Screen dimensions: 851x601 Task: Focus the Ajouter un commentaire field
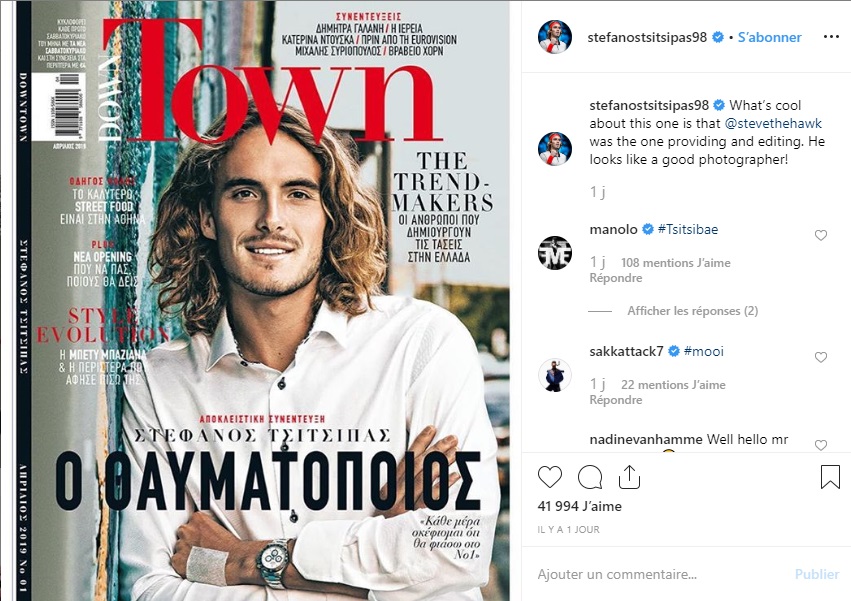659,574
